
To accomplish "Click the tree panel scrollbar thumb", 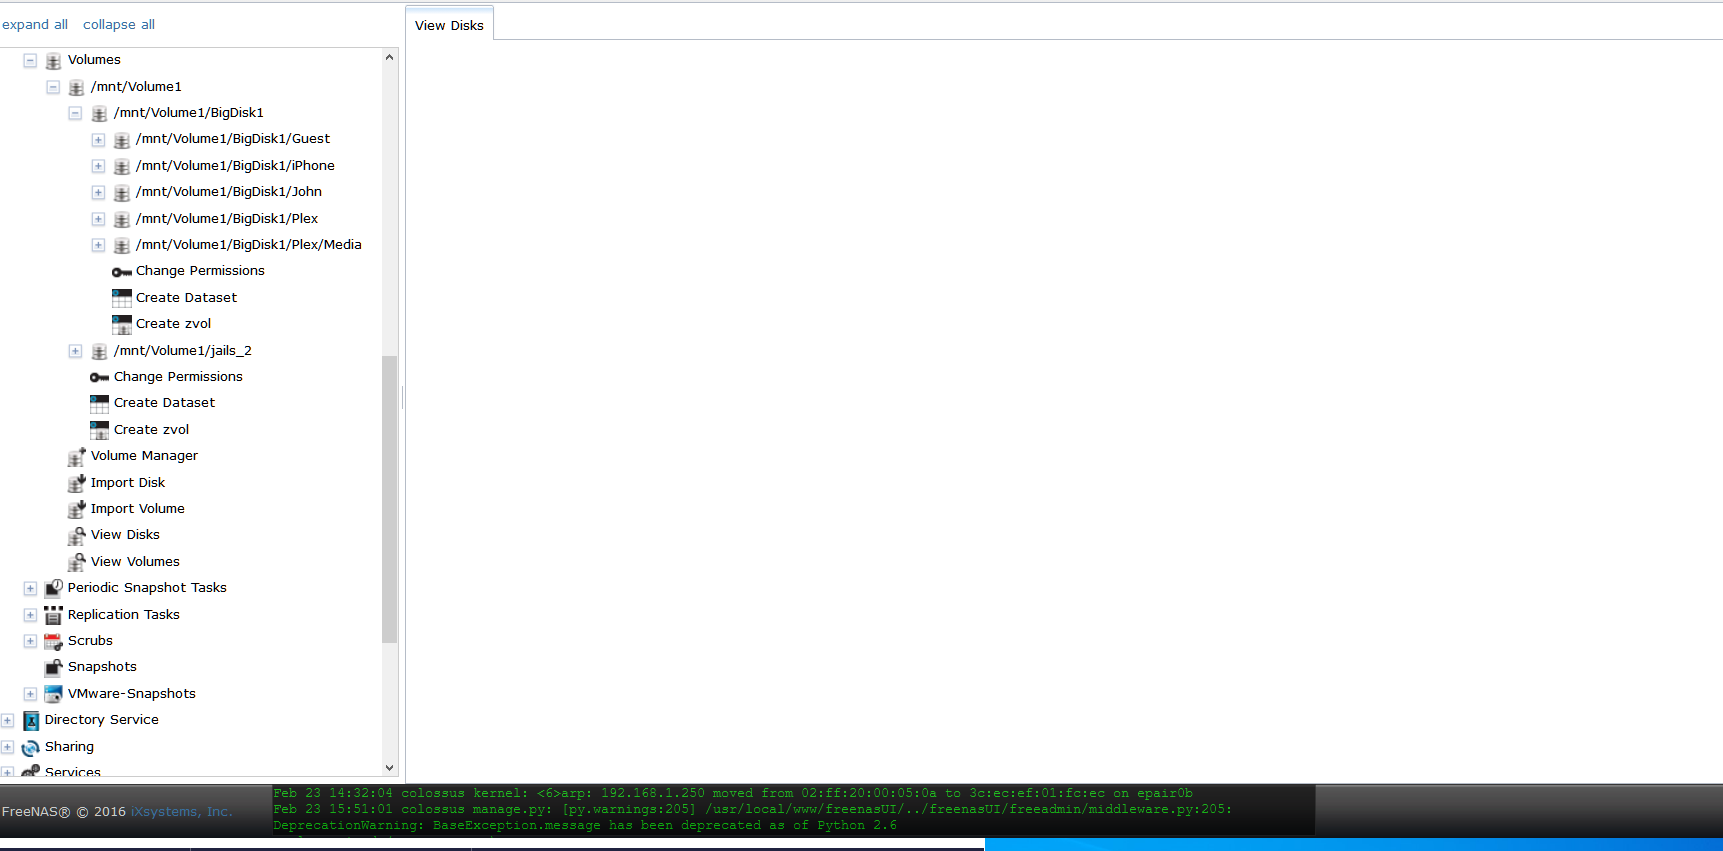I will (x=390, y=498).
